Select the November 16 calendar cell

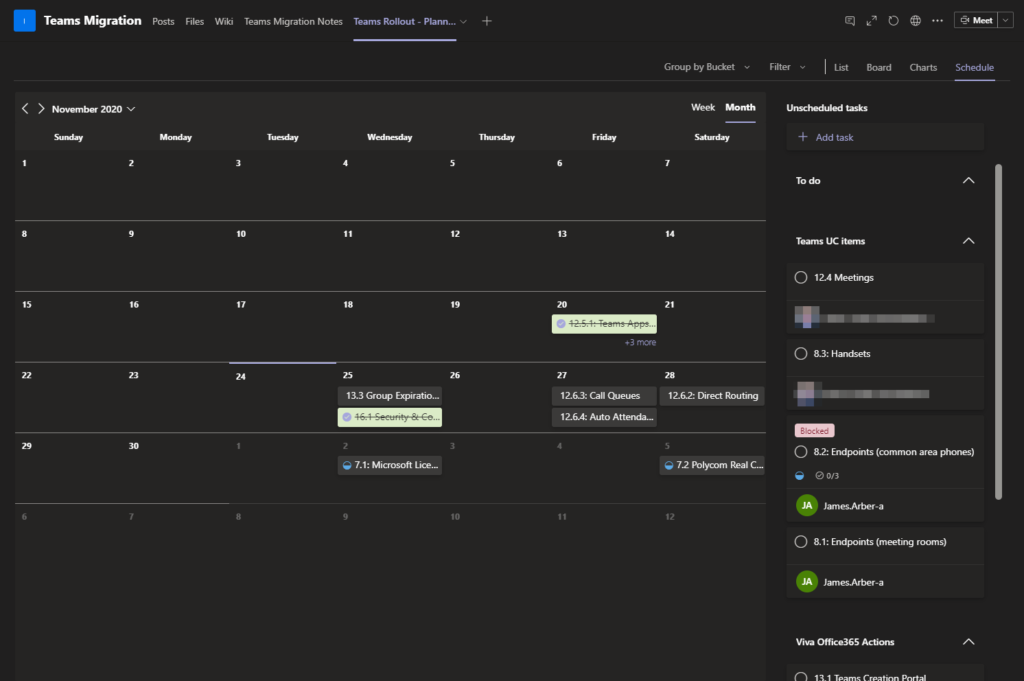point(176,326)
